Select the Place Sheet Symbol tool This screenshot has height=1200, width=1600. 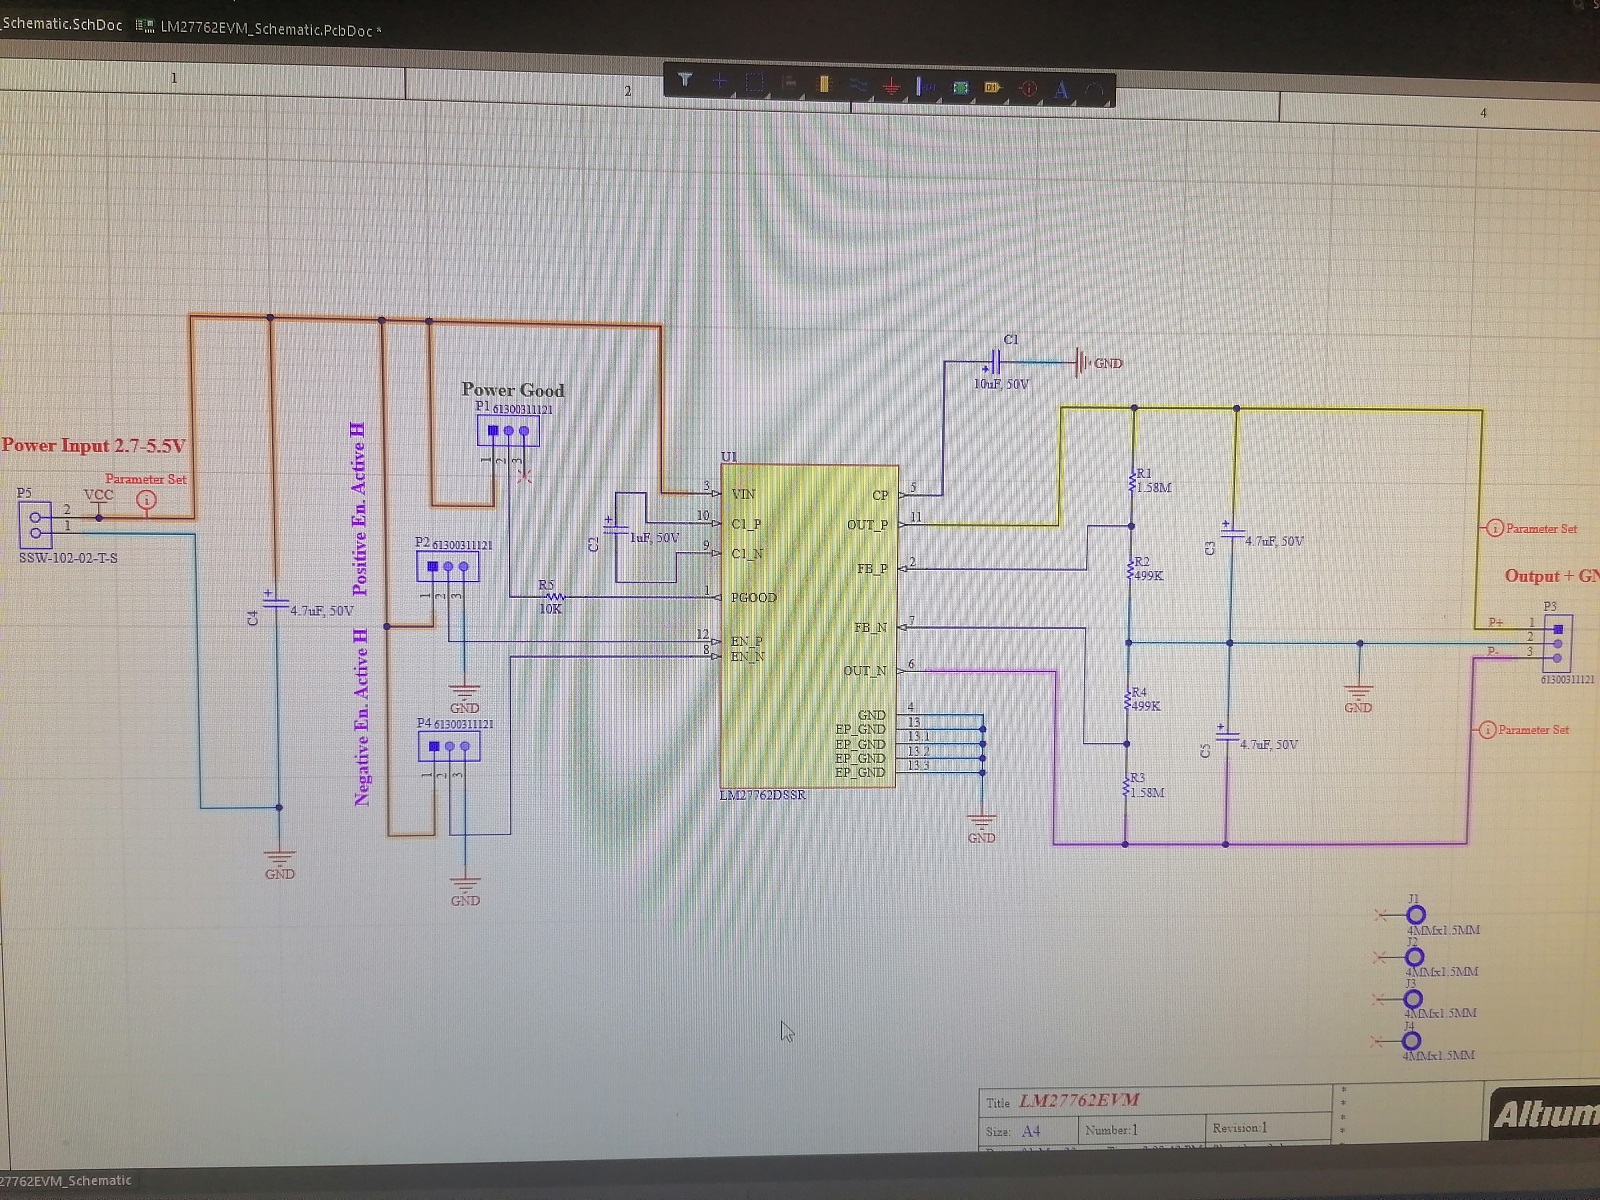[960, 88]
